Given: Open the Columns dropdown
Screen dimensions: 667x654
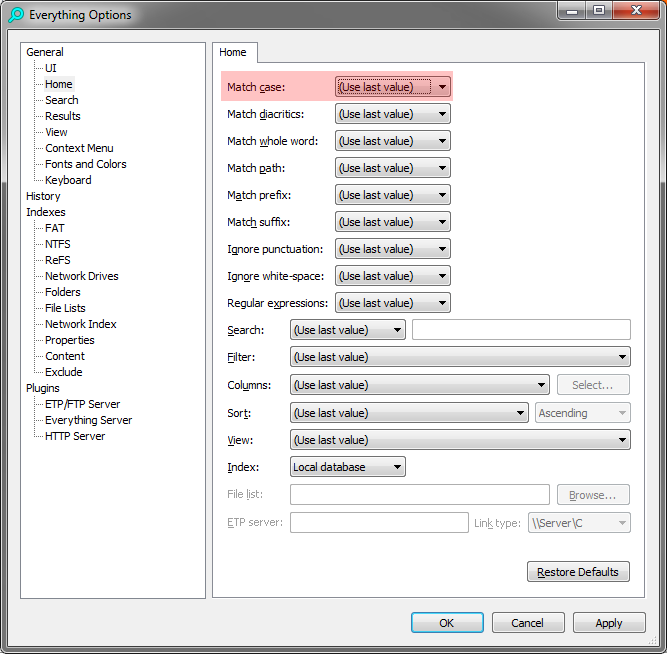Looking at the screenshot, I should point(420,385).
